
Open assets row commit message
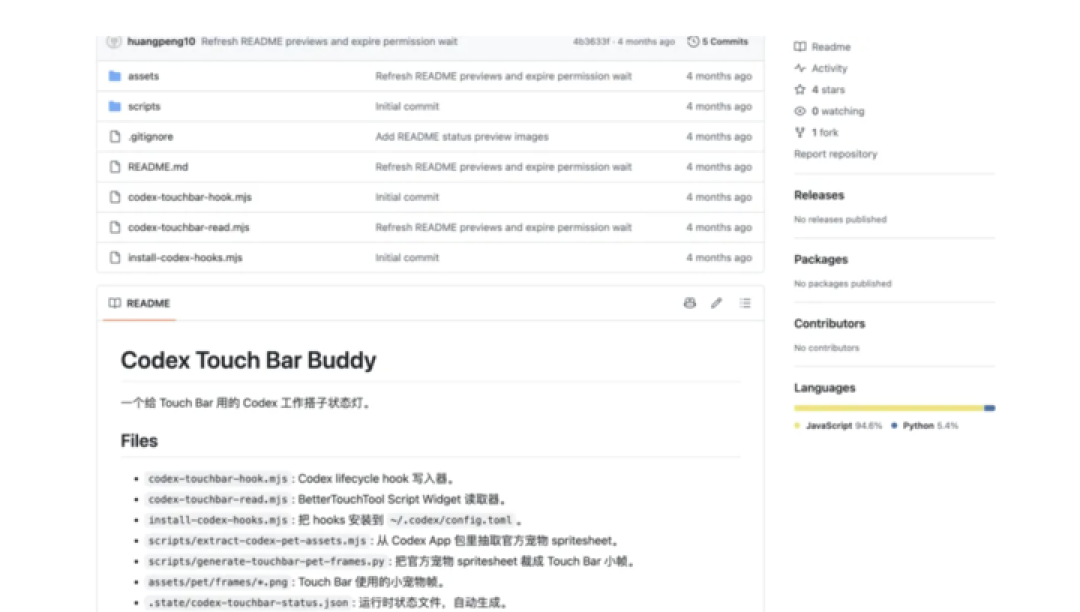(x=503, y=76)
